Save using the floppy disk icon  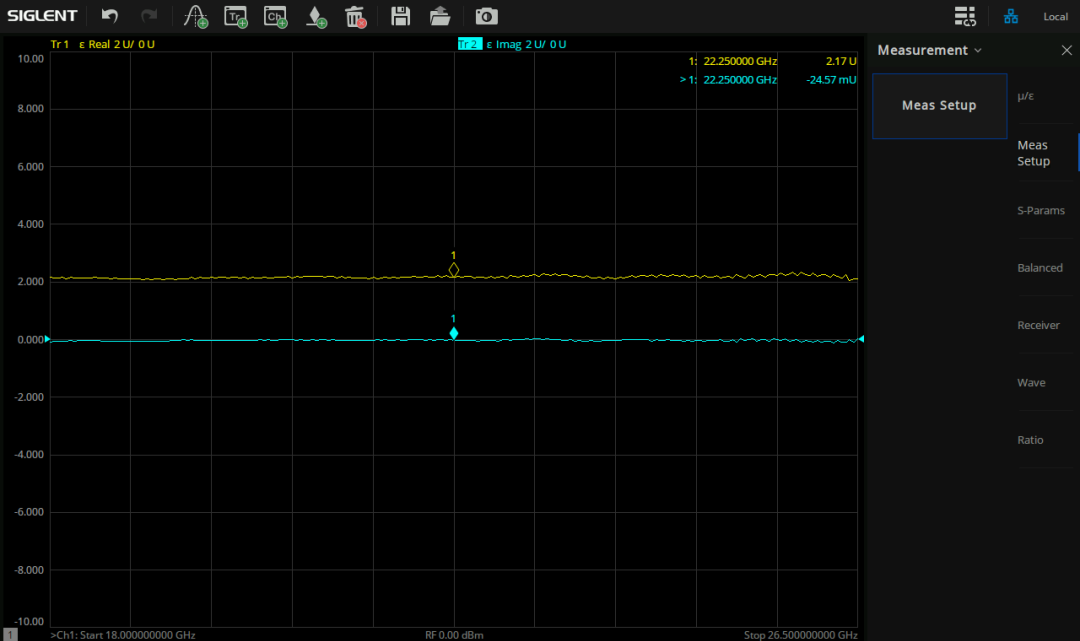click(x=400, y=16)
